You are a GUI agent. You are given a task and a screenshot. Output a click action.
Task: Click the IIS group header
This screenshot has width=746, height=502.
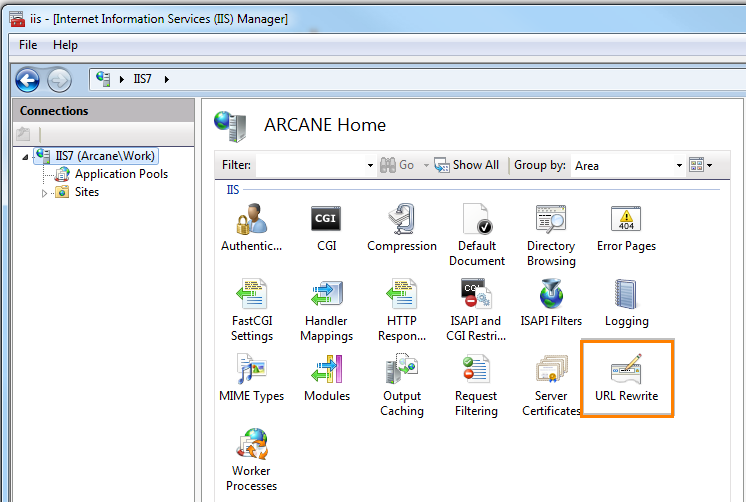(233, 189)
